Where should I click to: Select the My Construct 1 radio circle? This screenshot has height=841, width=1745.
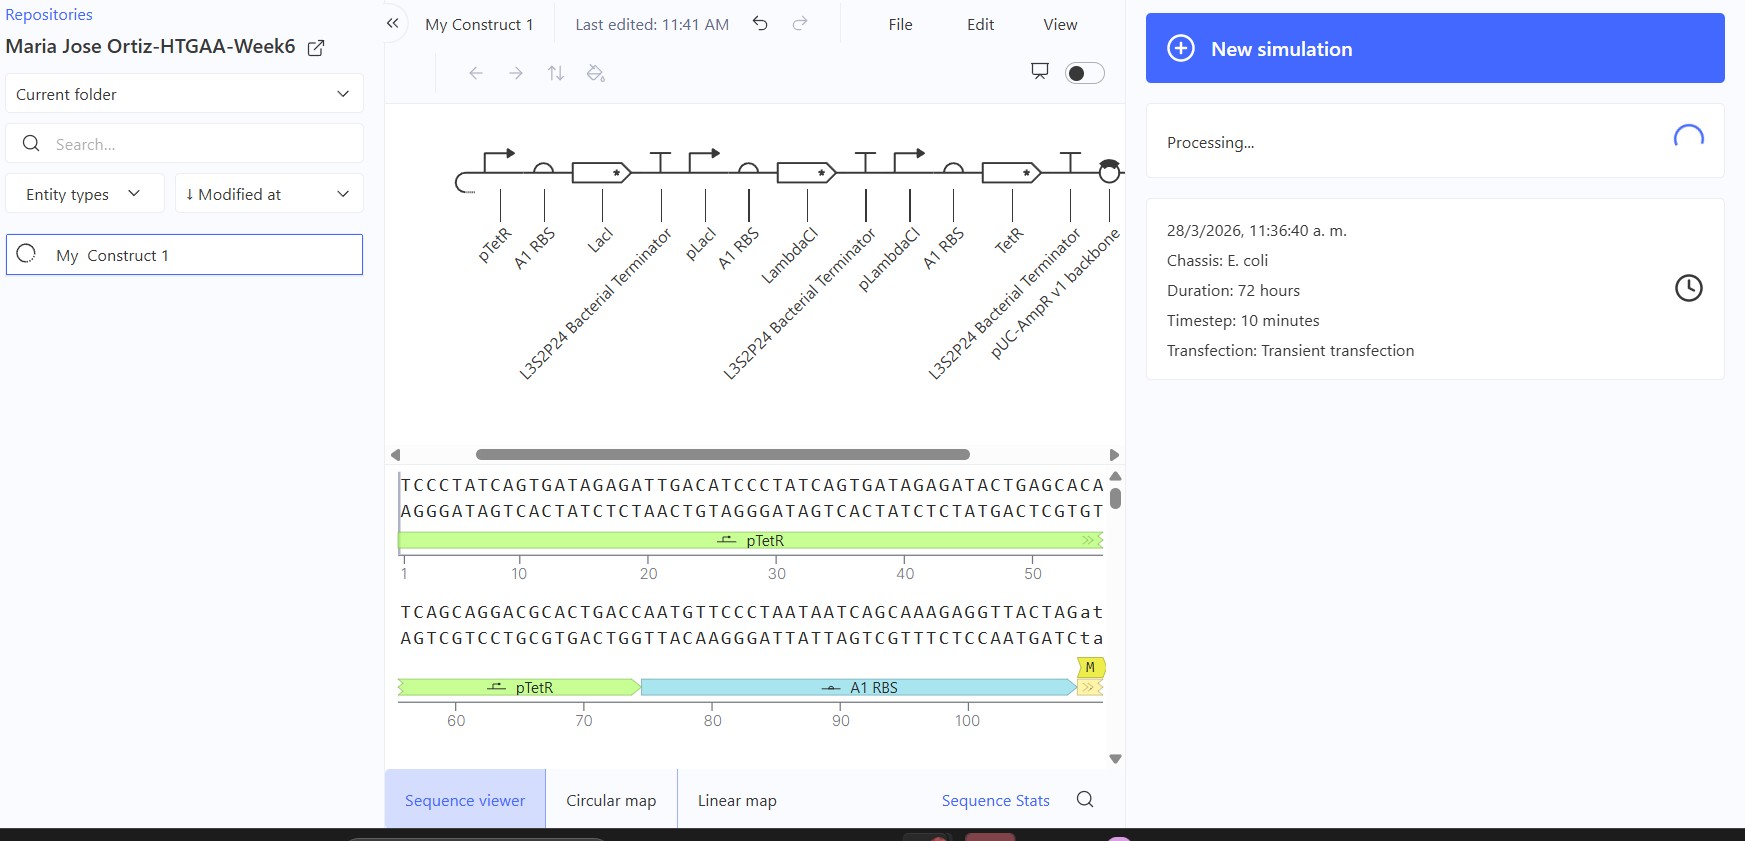click(27, 254)
